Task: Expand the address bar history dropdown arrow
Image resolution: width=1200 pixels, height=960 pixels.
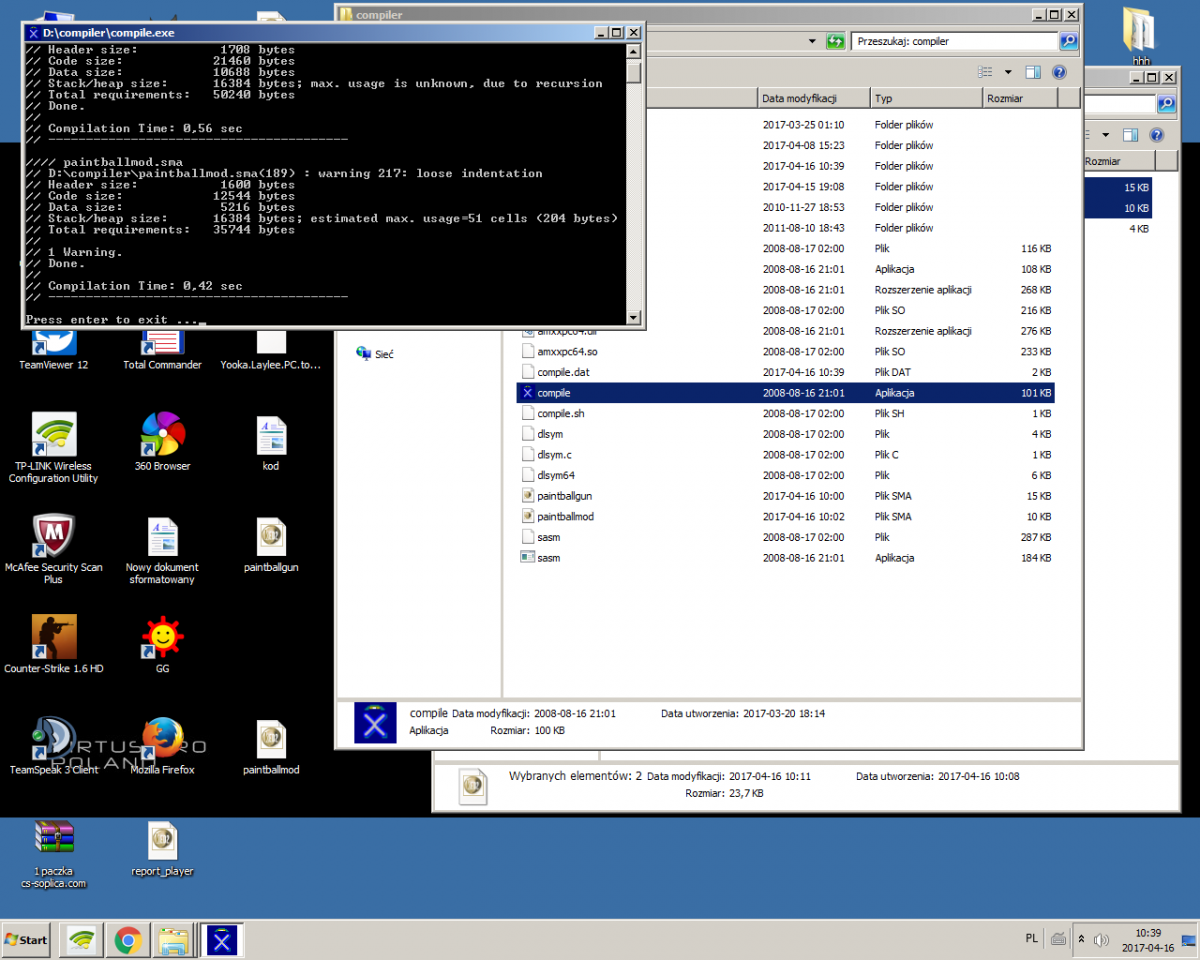Action: pos(812,42)
